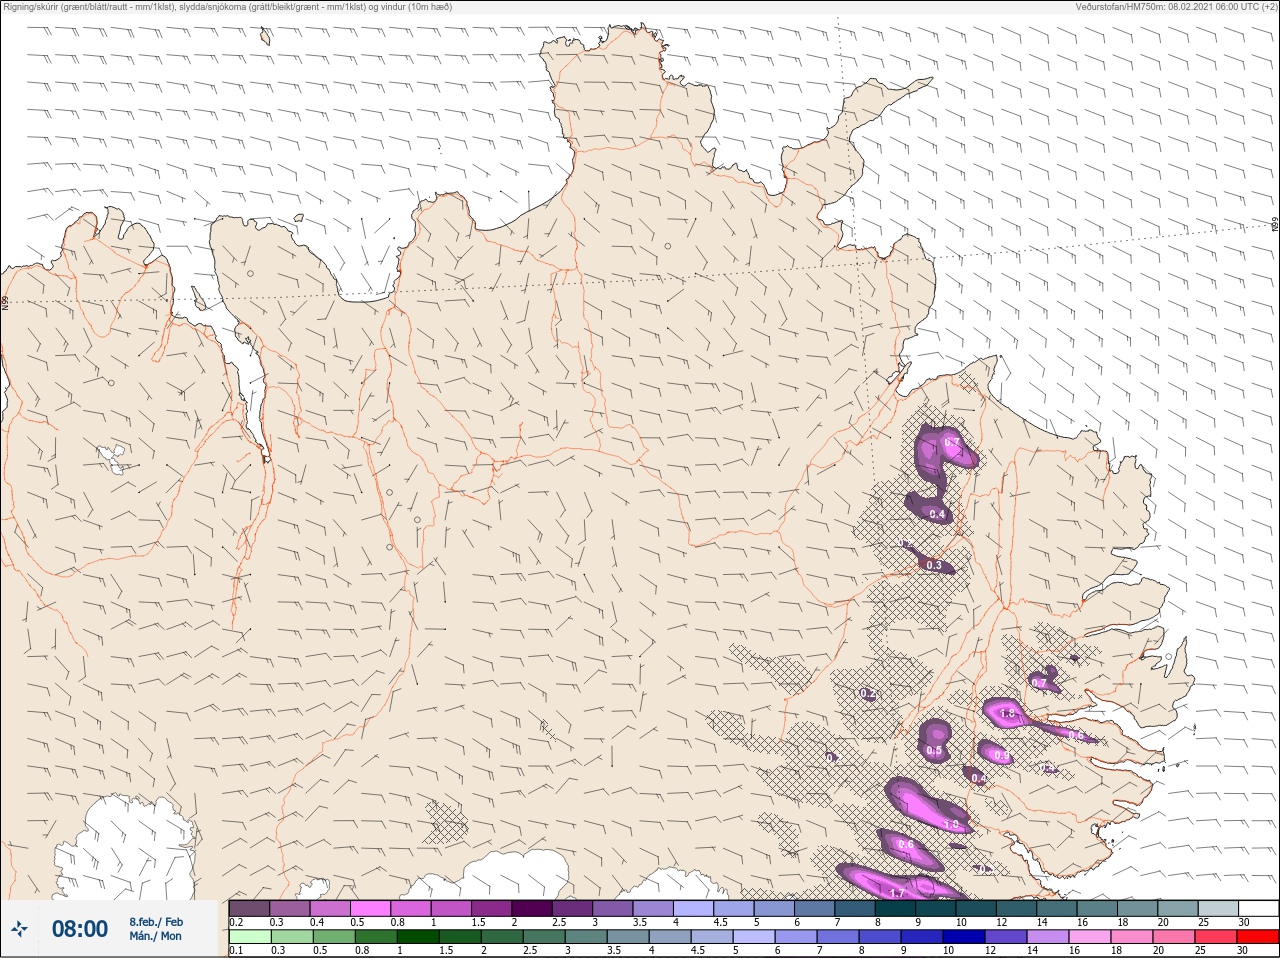1280x958 pixels.
Task: Click the '1.7' snowfall value on the map
Action: tap(897, 893)
